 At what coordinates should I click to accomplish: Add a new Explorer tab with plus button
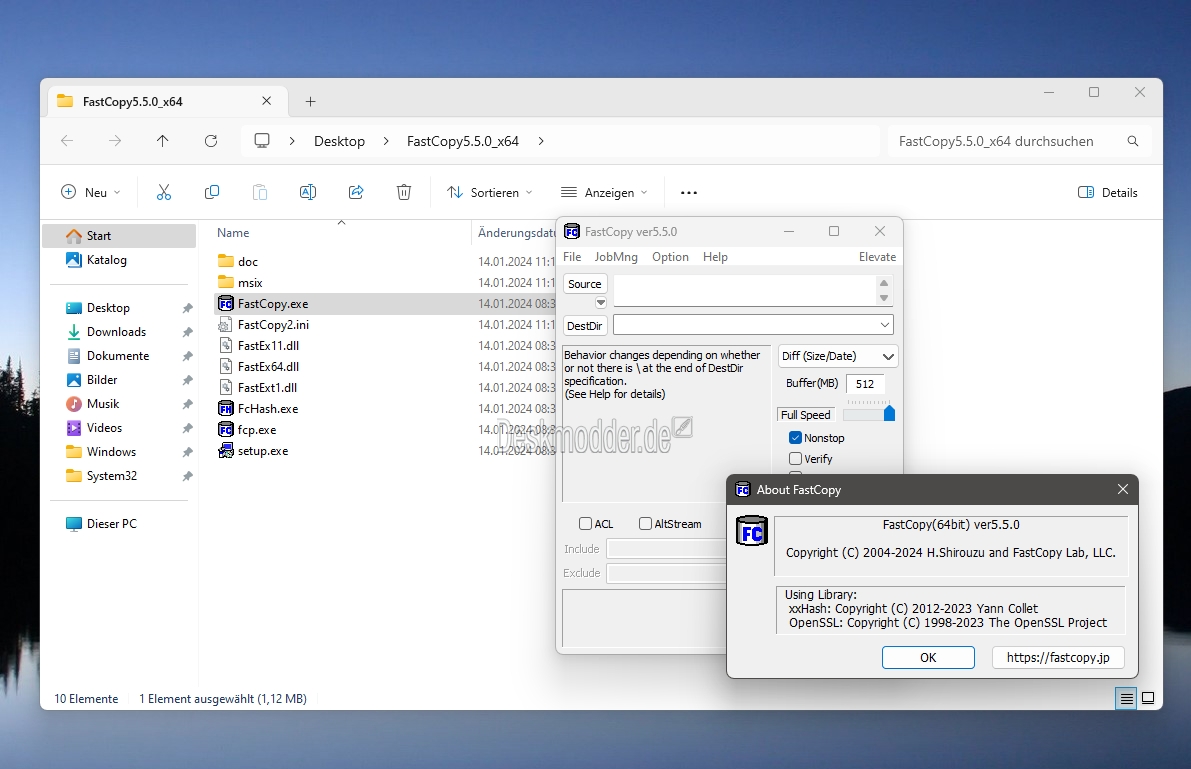click(310, 101)
